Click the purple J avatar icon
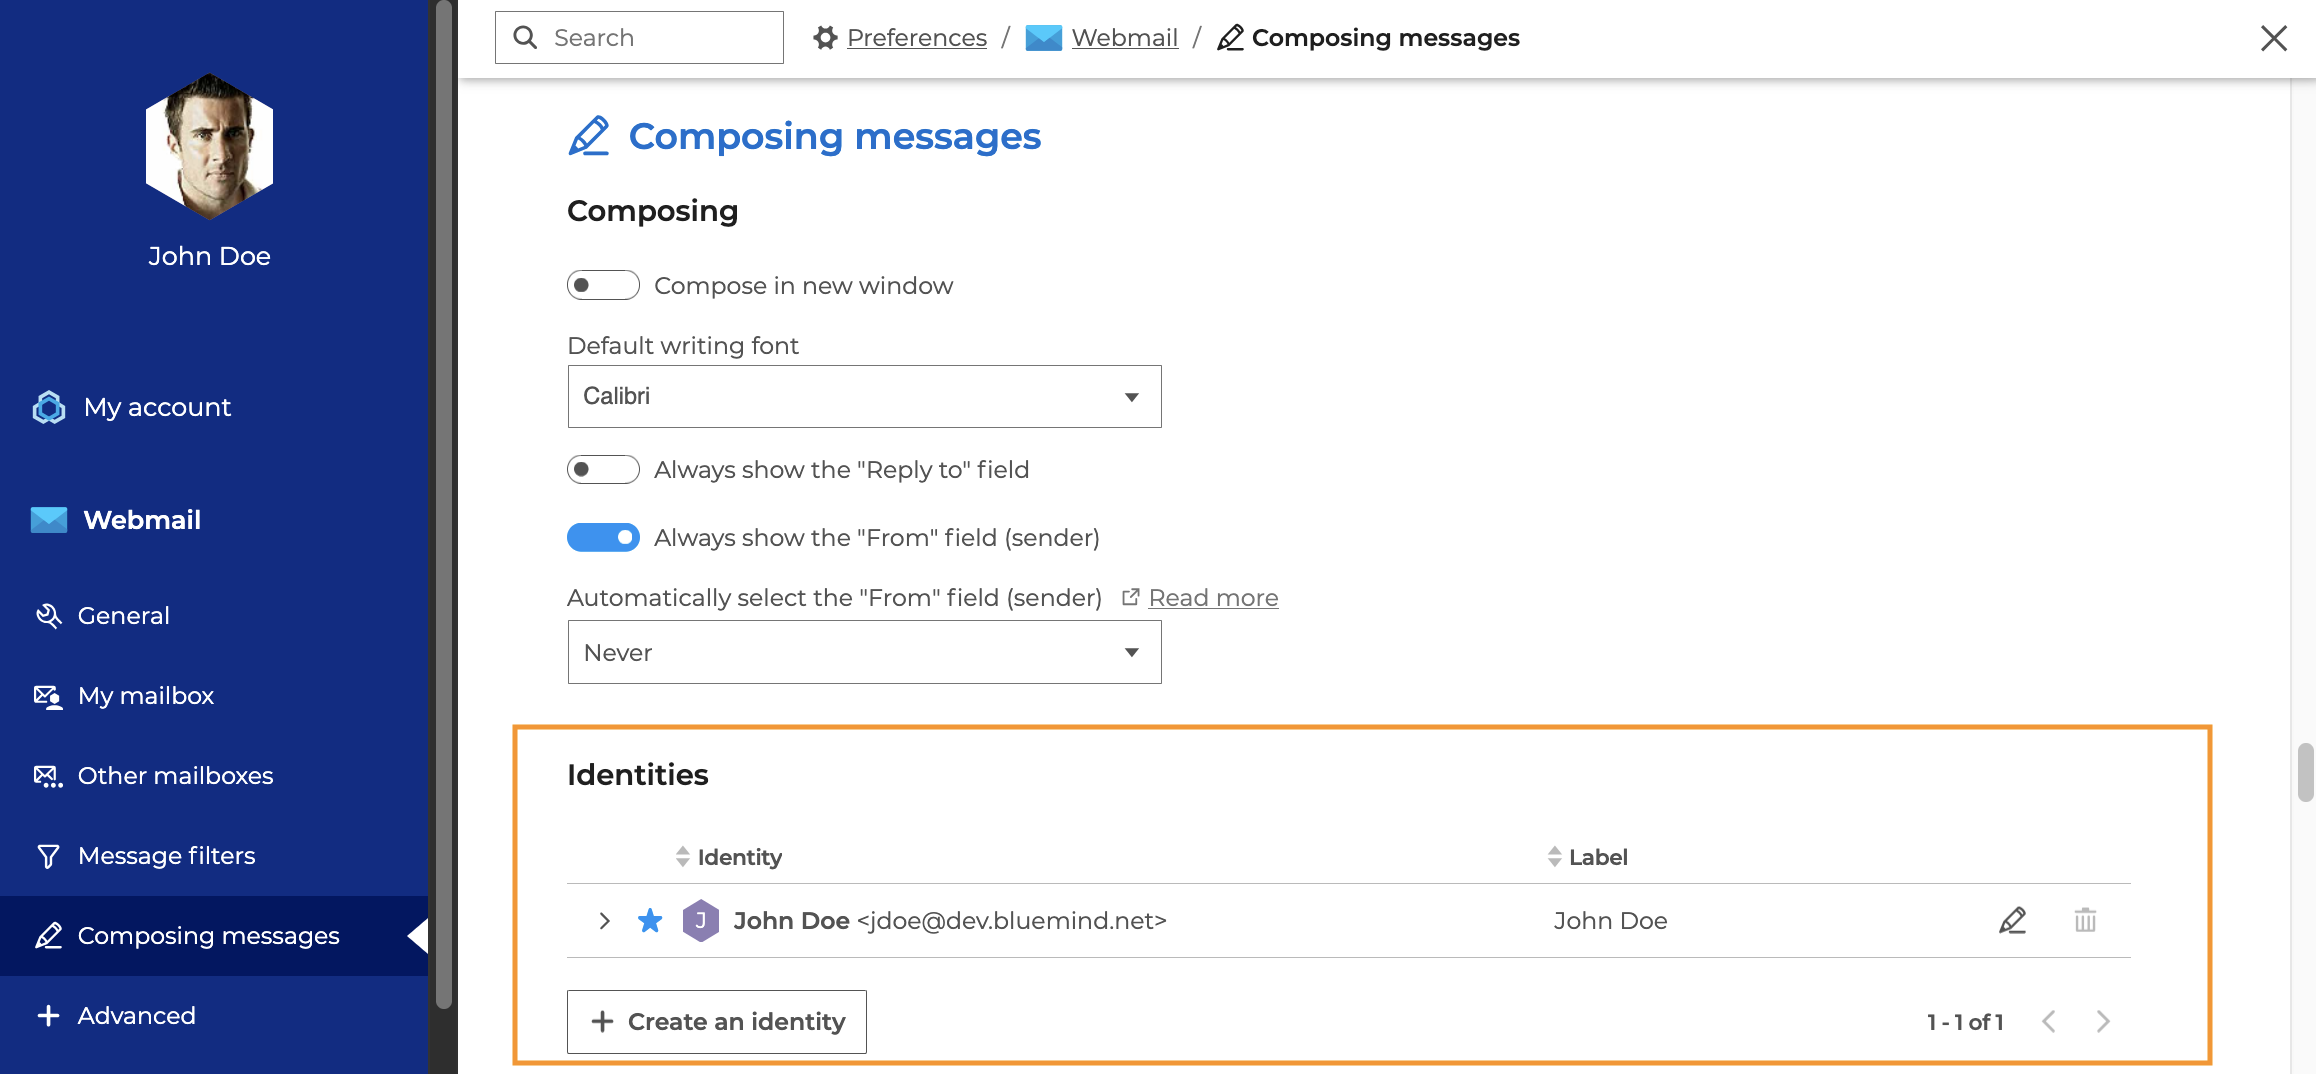This screenshot has height=1074, width=2316. point(700,920)
